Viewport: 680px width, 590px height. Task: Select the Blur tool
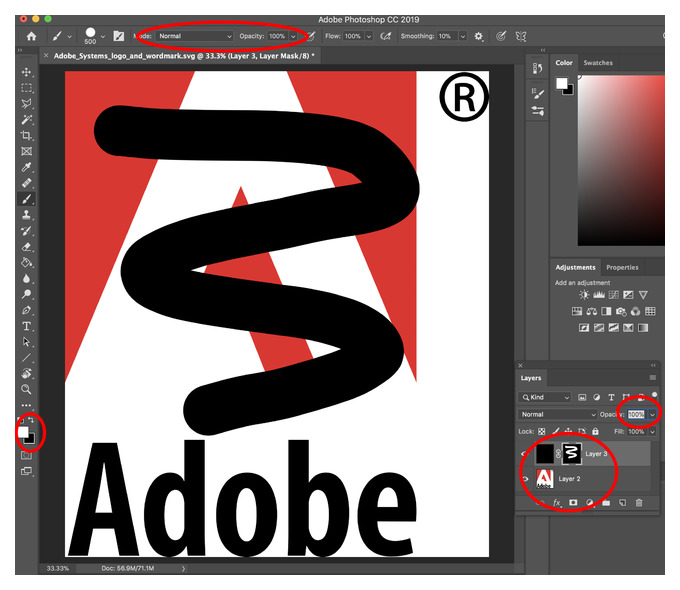[26, 279]
